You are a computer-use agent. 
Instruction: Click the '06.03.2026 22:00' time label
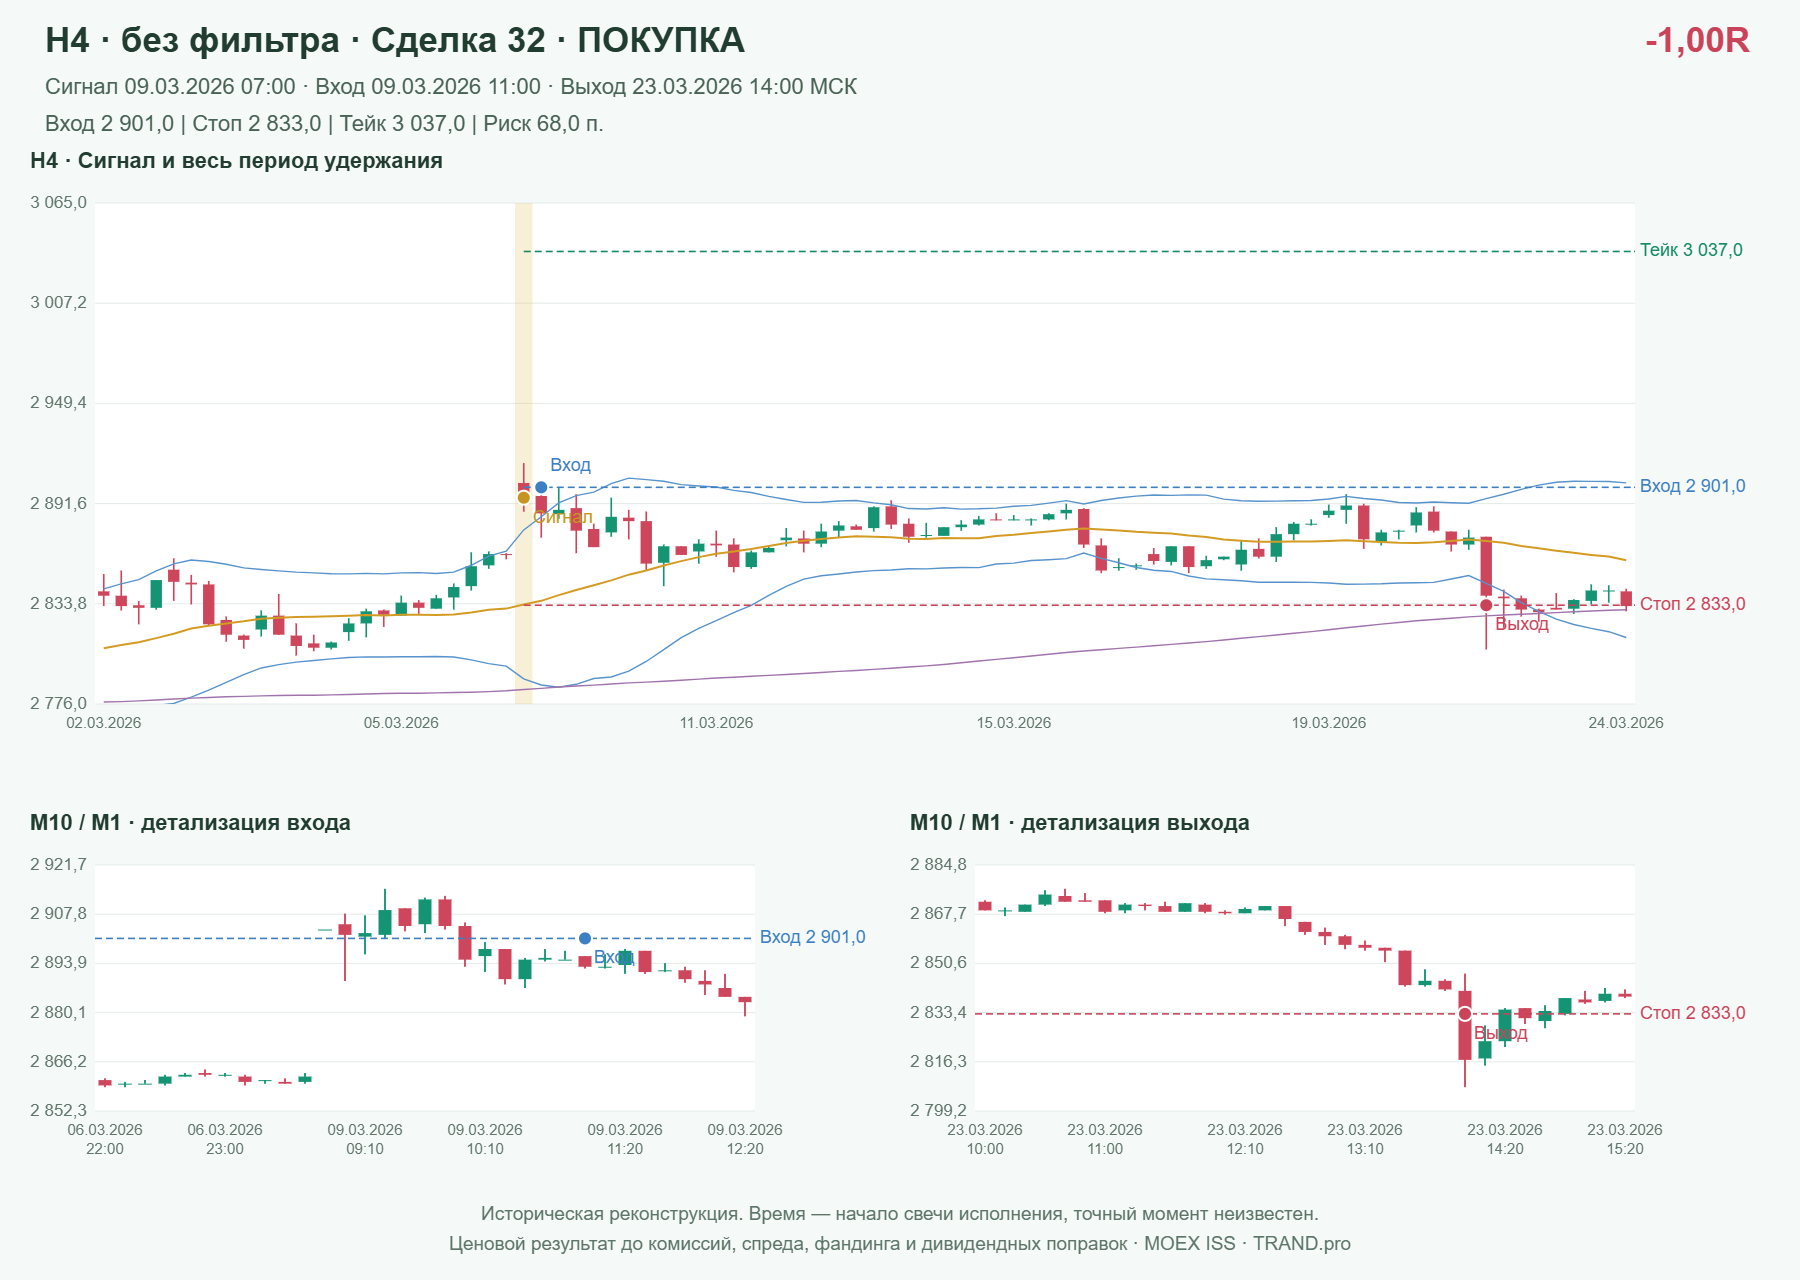(105, 1139)
